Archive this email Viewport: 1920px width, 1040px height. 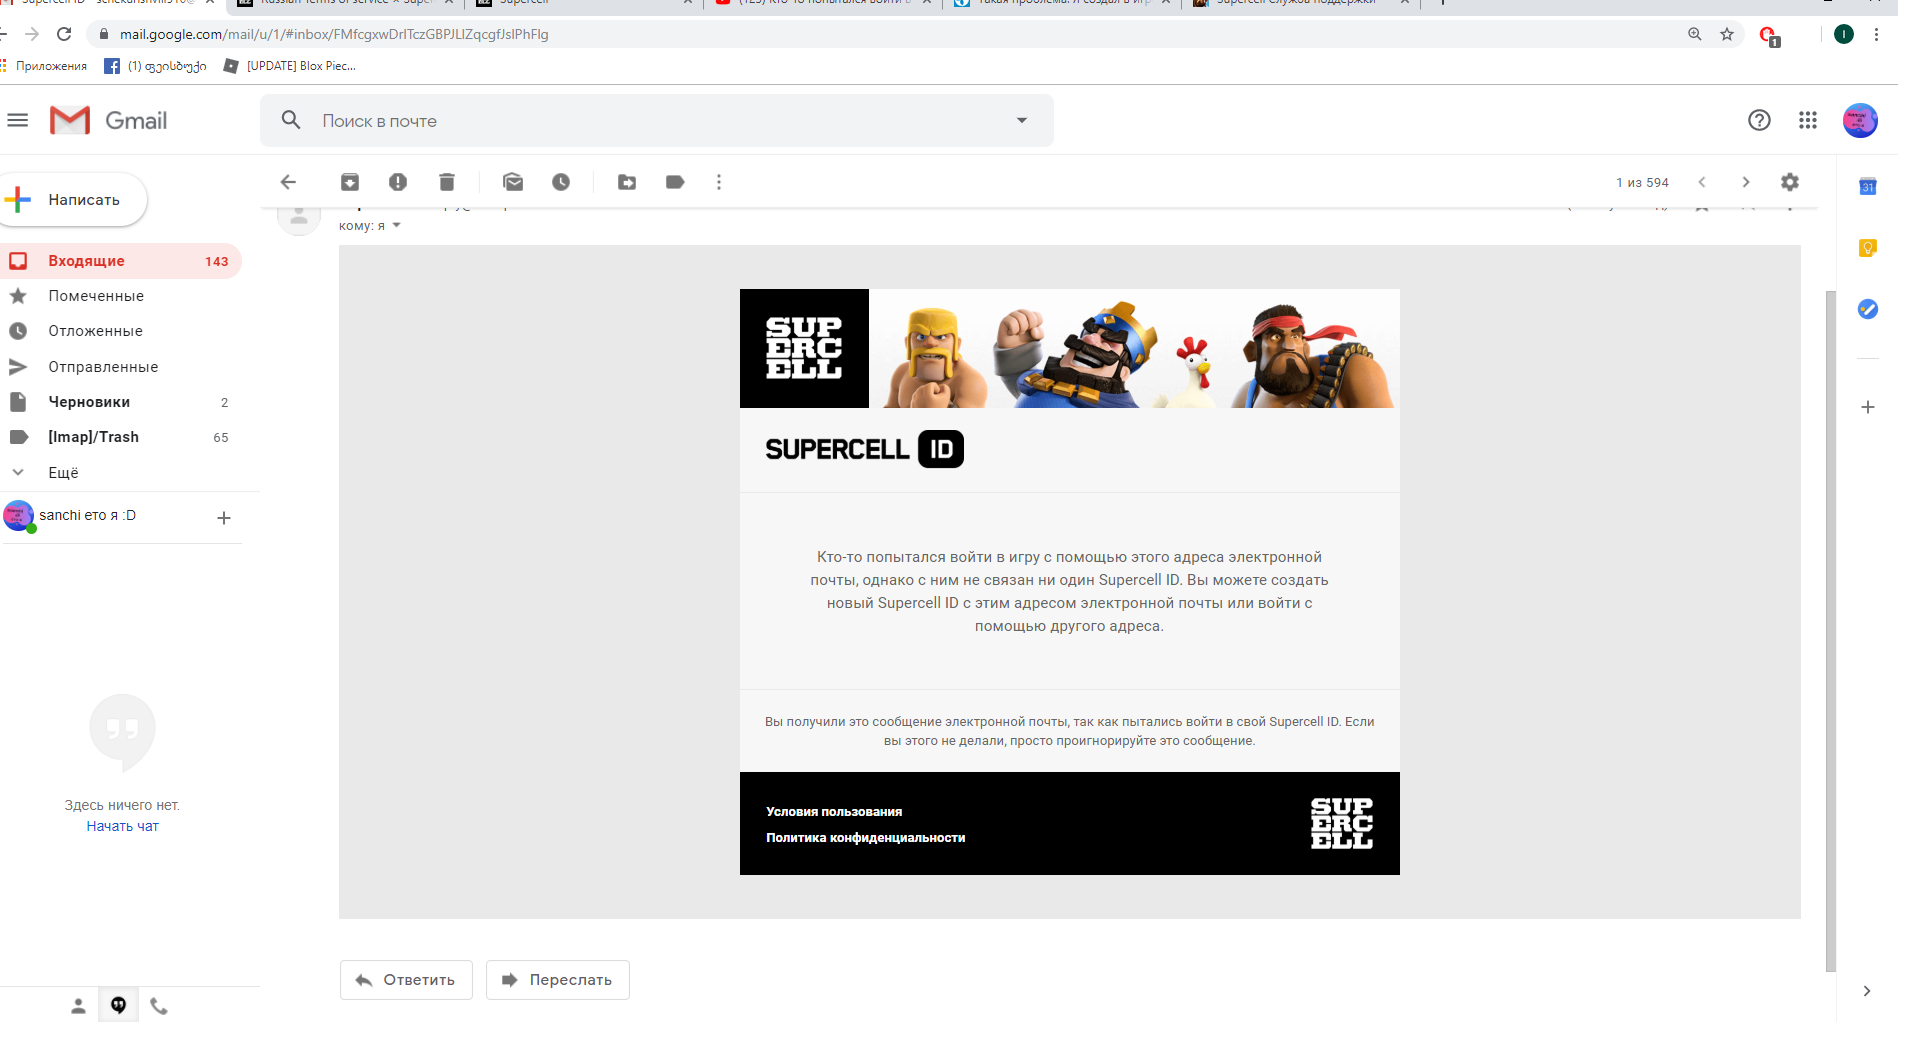(350, 182)
